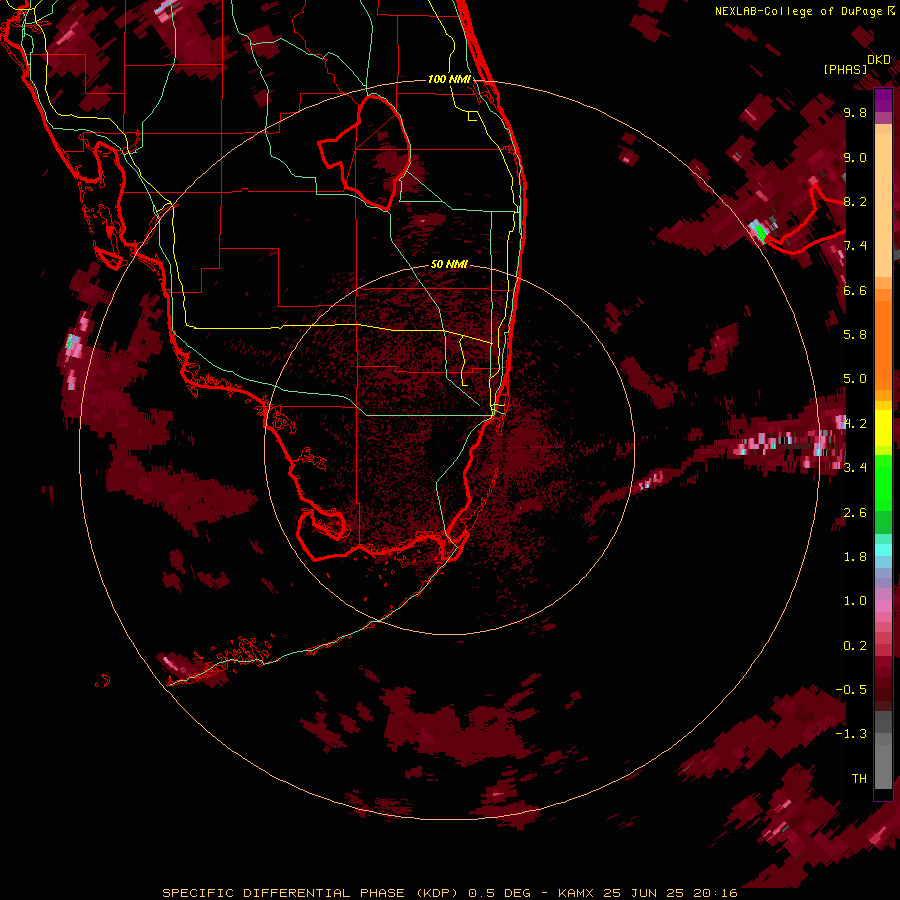Click the 1.8 legend value
Viewport: 900px width, 900px height.
[855, 556]
